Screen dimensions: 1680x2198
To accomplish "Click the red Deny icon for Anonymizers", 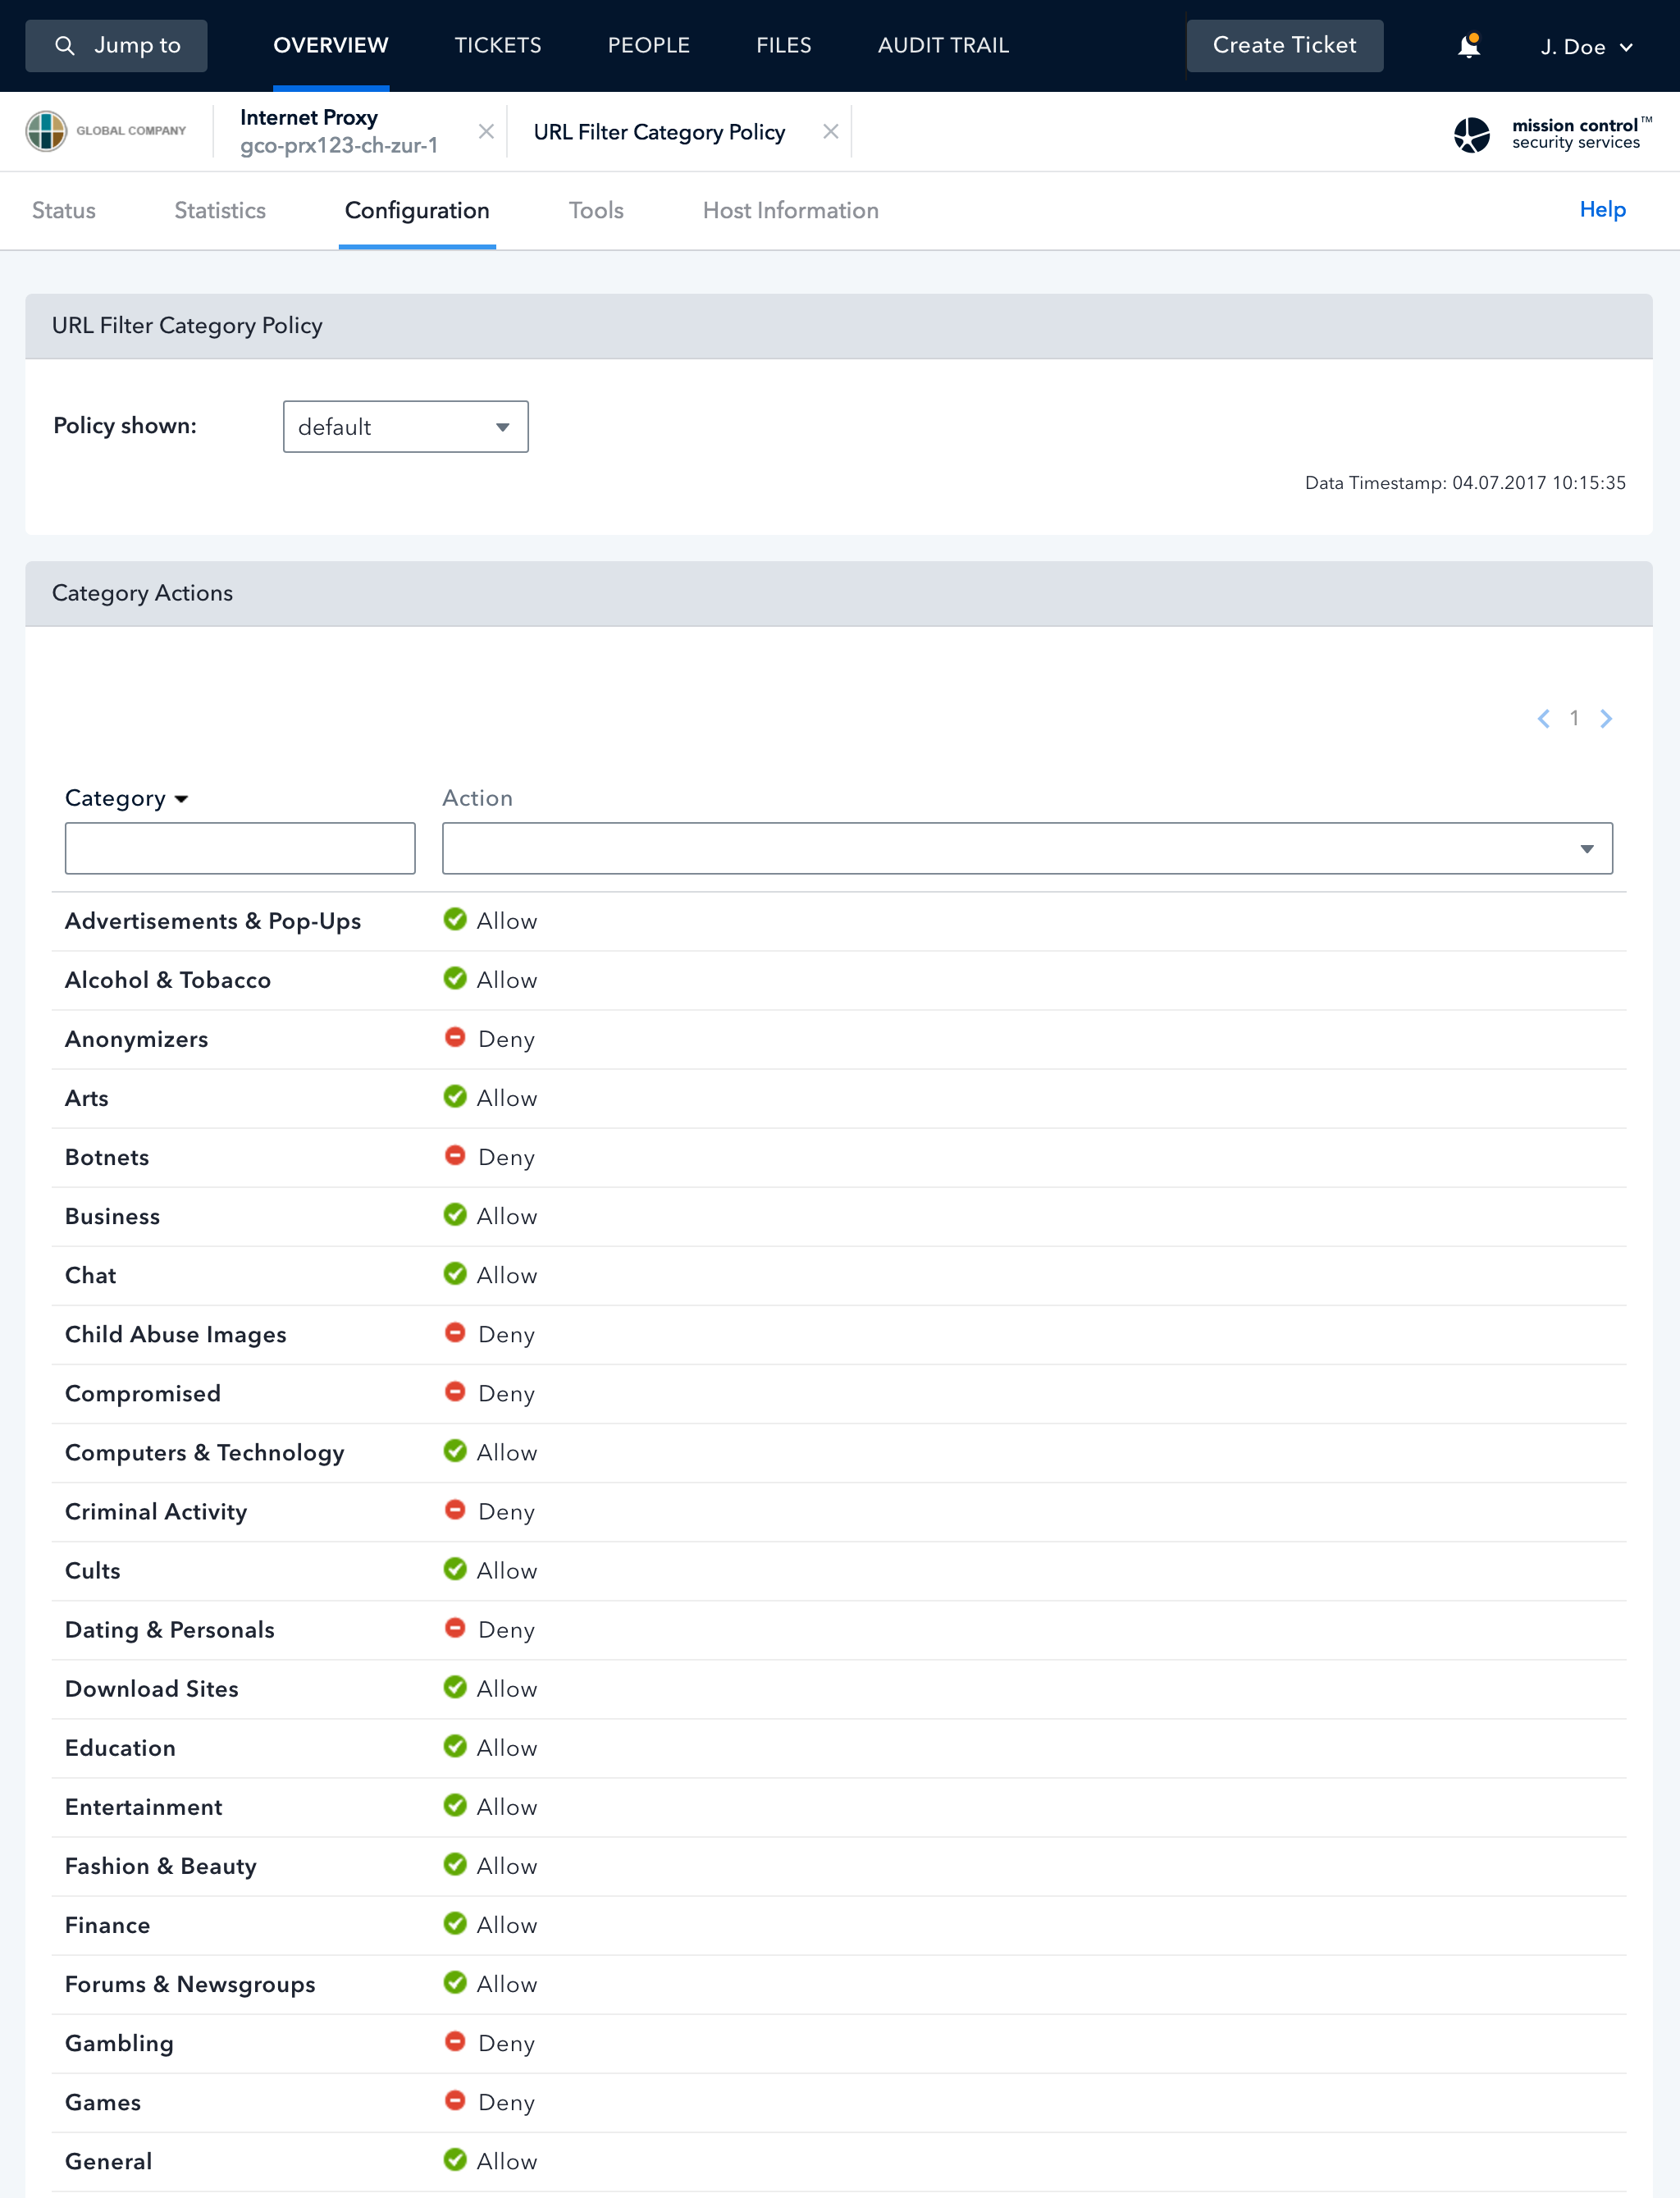I will pos(455,1037).
